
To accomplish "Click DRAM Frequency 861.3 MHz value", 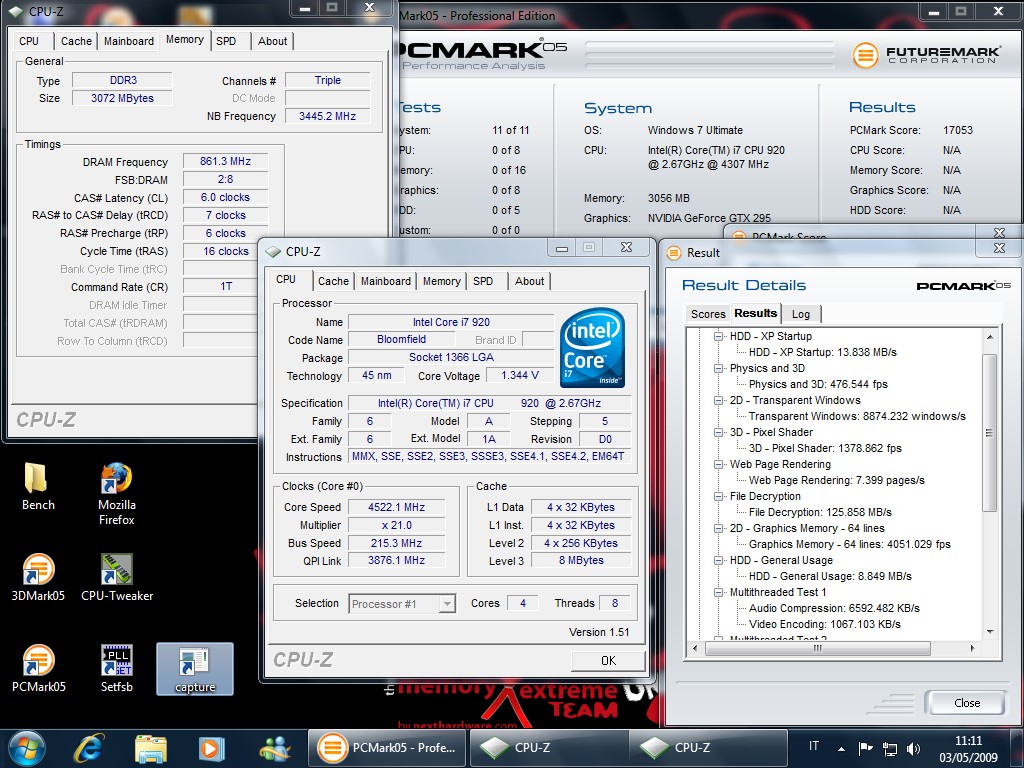I will tap(225, 161).
